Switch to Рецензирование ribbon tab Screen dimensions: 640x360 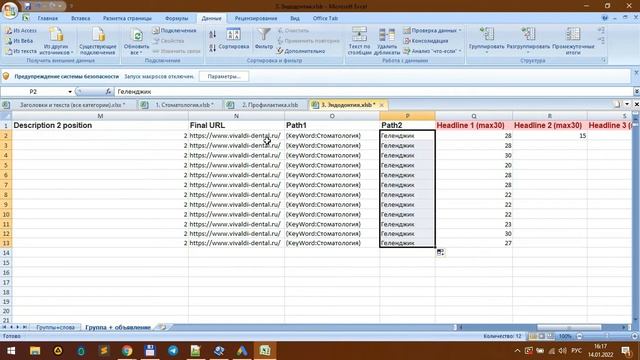pyautogui.click(x=256, y=18)
